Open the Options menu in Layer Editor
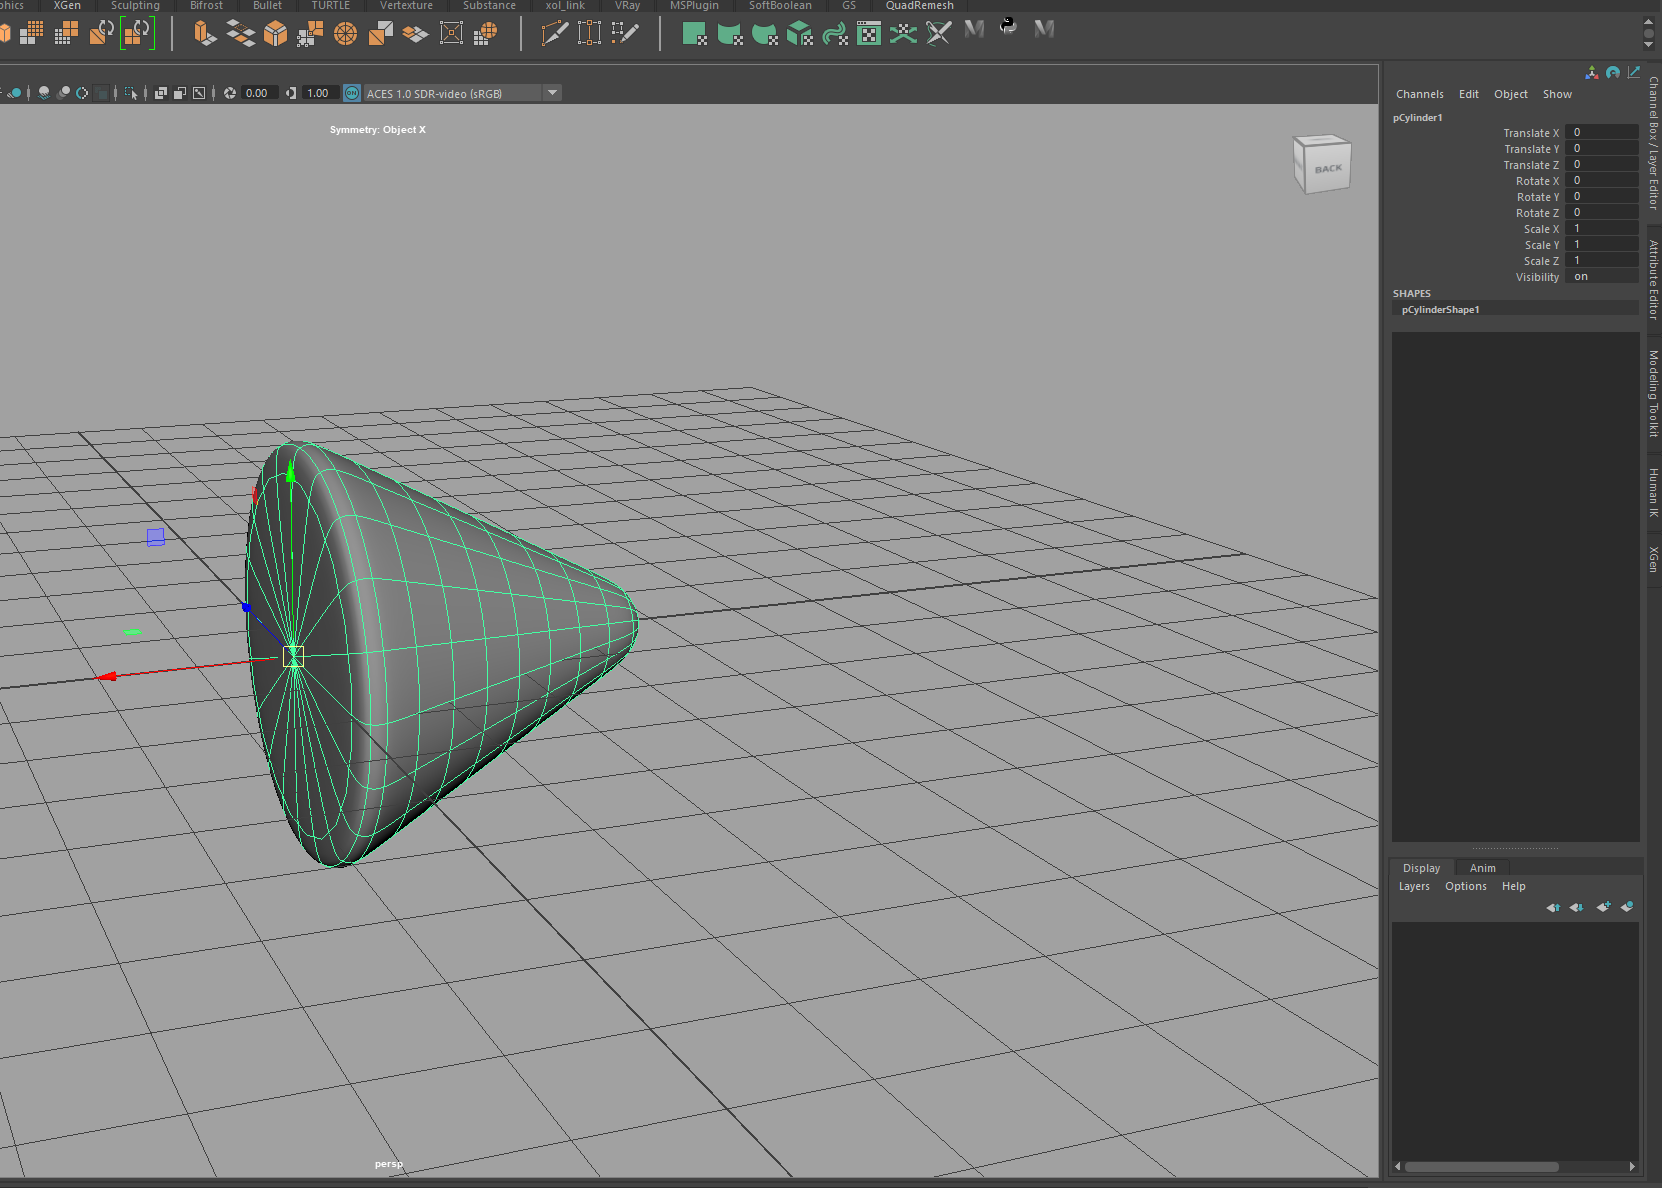The height and width of the screenshot is (1188, 1662). click(x=1465, y=886)
